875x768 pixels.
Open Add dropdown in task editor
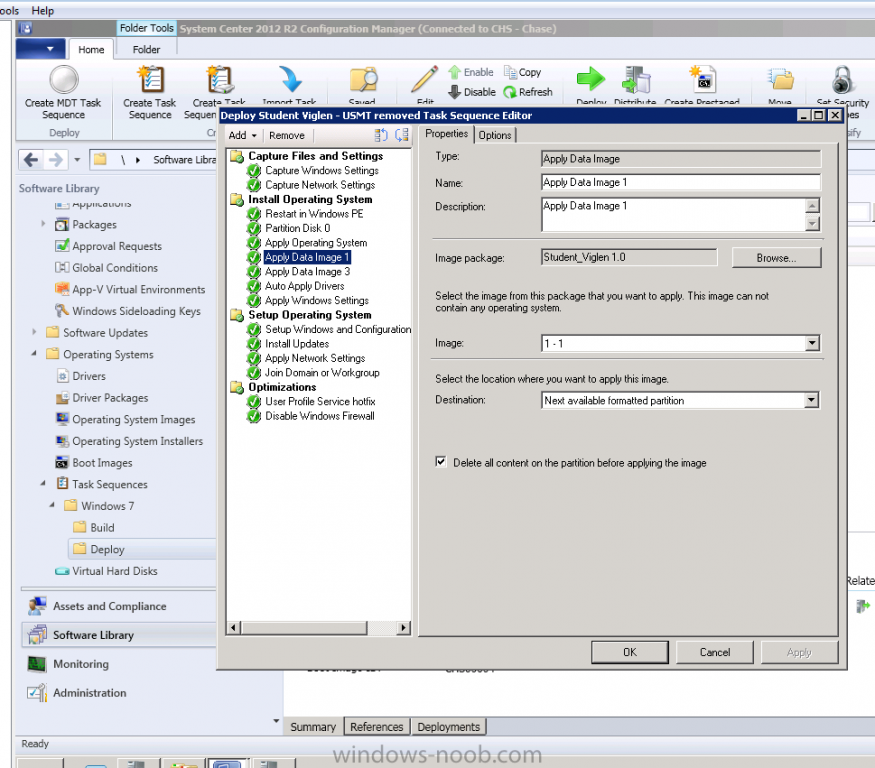tap(242, 136)
